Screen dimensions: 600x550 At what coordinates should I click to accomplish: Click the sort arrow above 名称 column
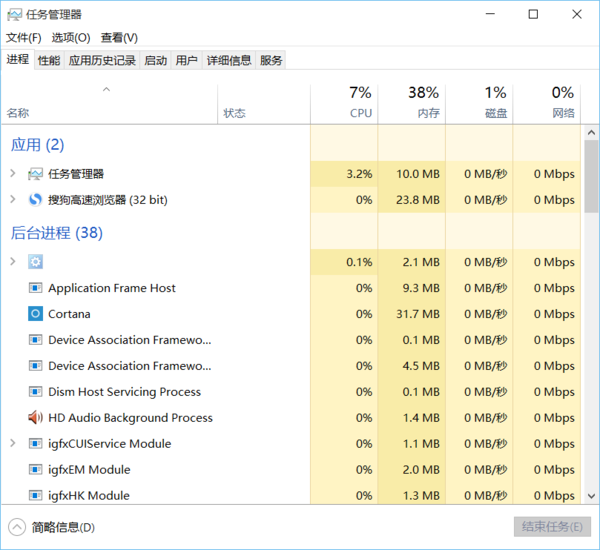(x=106, y=90)
